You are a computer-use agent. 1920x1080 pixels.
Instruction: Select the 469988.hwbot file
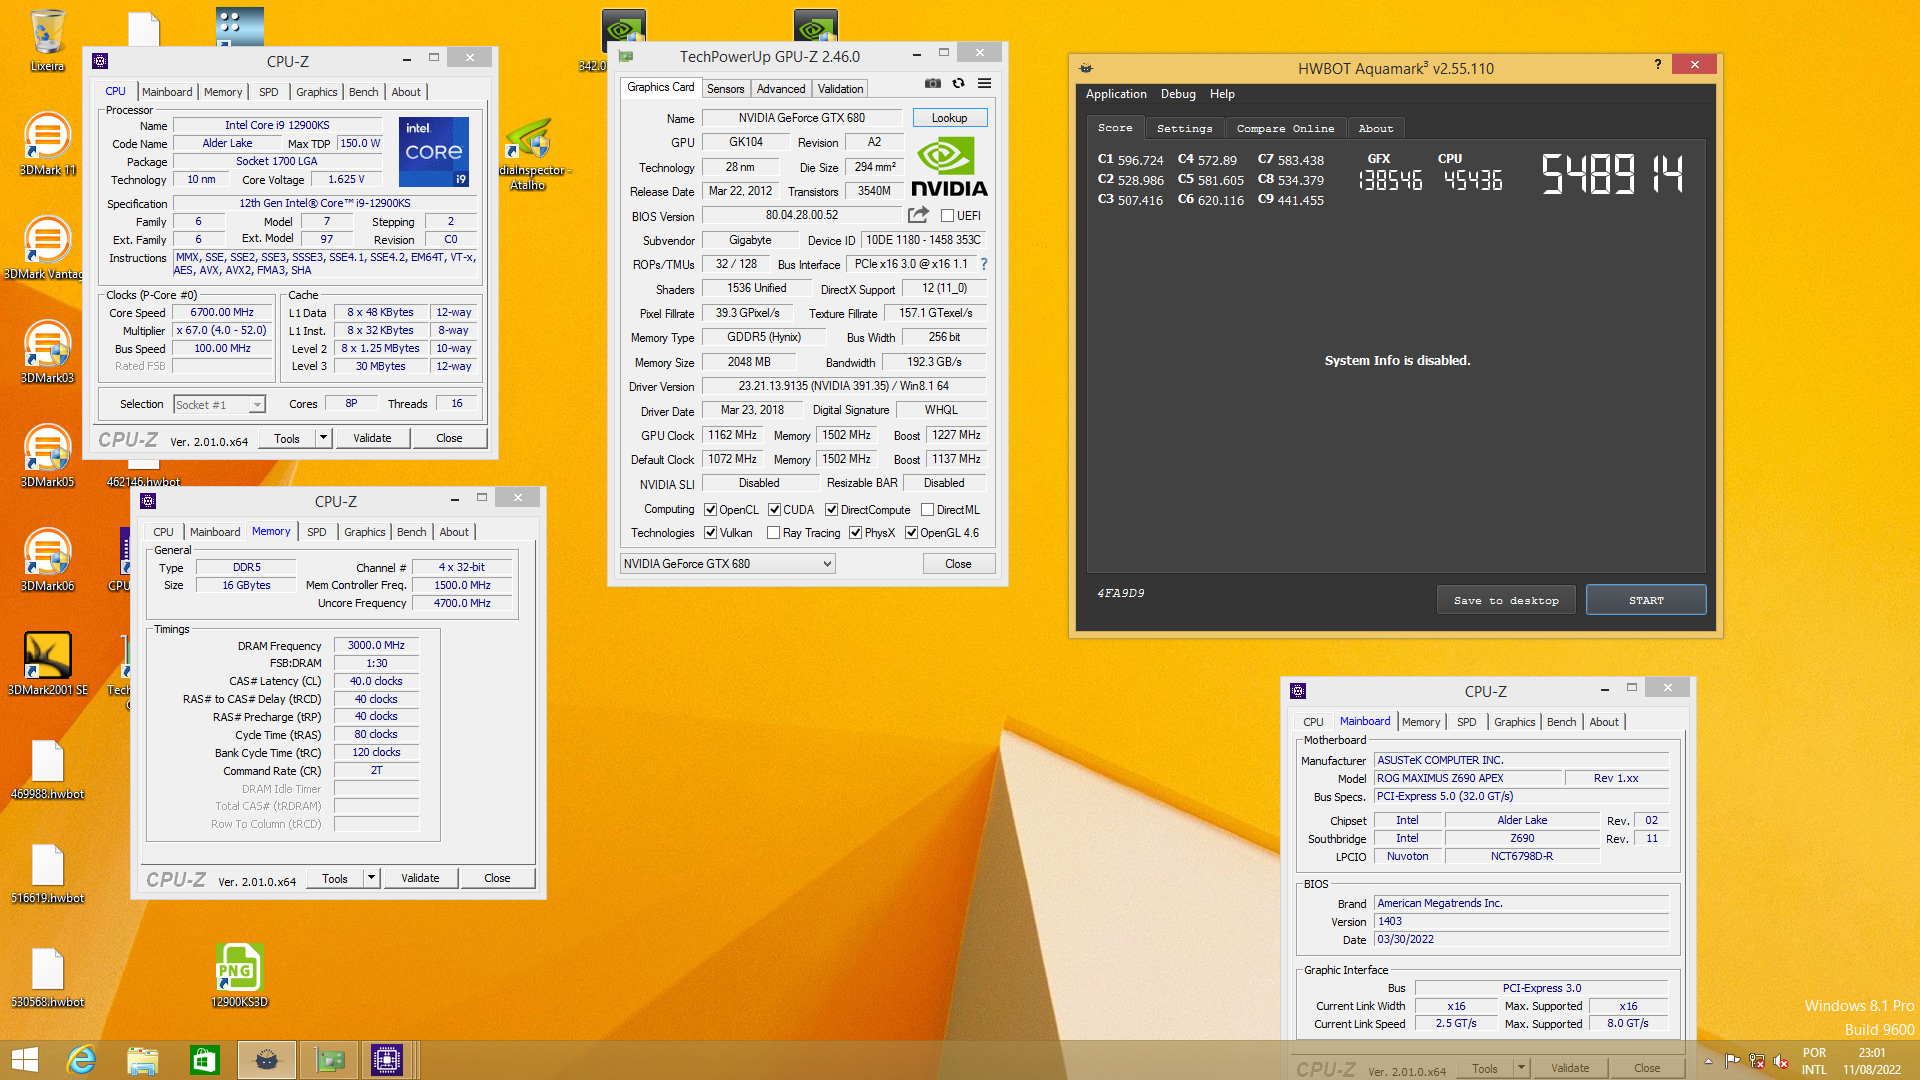[x=47, y=768]
